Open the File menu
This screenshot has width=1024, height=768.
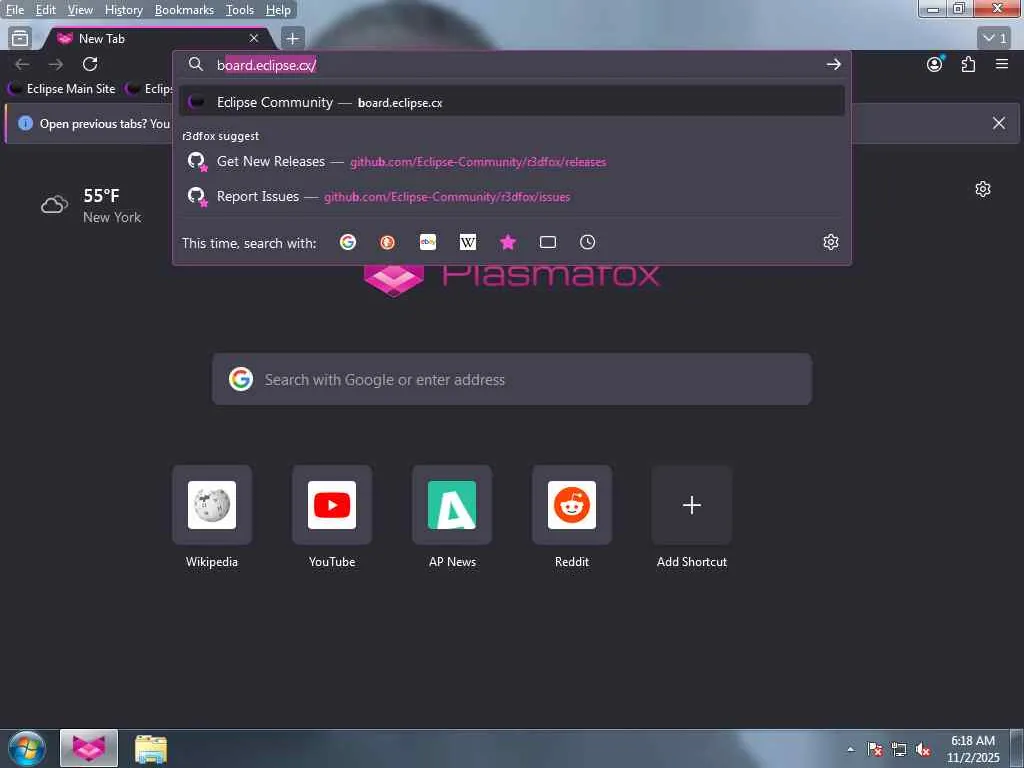[x=14, y=10]
